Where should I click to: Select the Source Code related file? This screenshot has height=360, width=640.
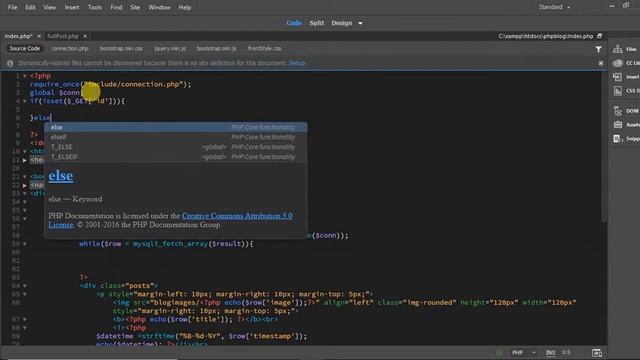point(25,49)
